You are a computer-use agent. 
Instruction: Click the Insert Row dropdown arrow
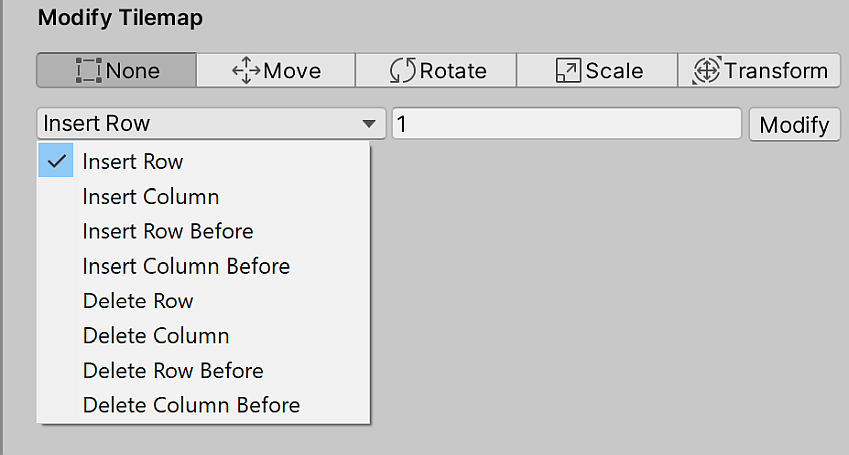369,124
